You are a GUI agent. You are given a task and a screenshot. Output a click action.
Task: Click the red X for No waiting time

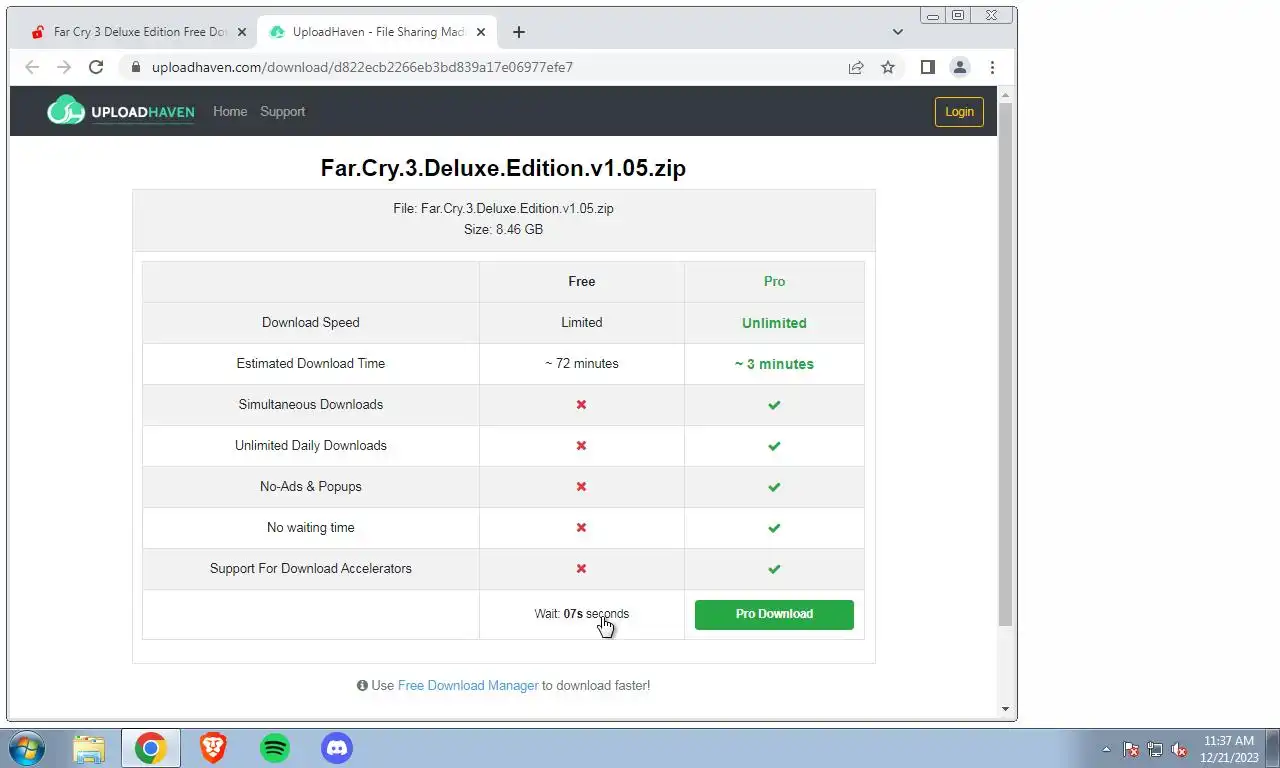(x=581, y=527)
